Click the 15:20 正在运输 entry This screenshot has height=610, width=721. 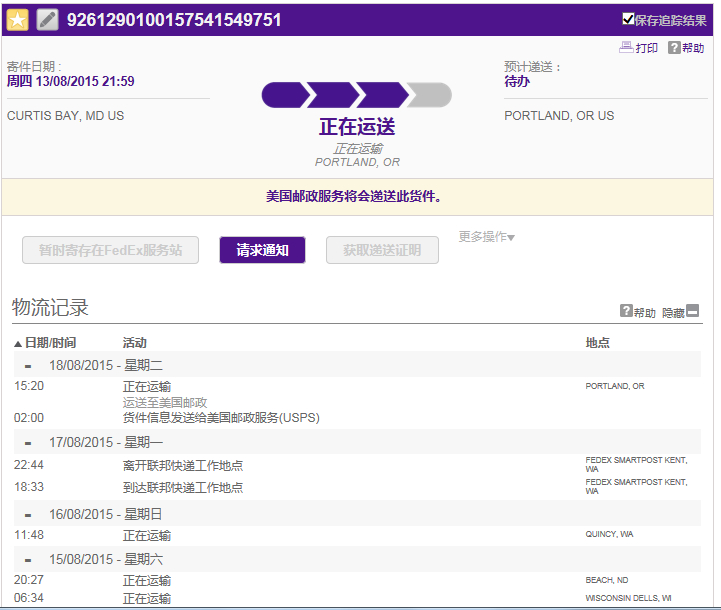147,387
